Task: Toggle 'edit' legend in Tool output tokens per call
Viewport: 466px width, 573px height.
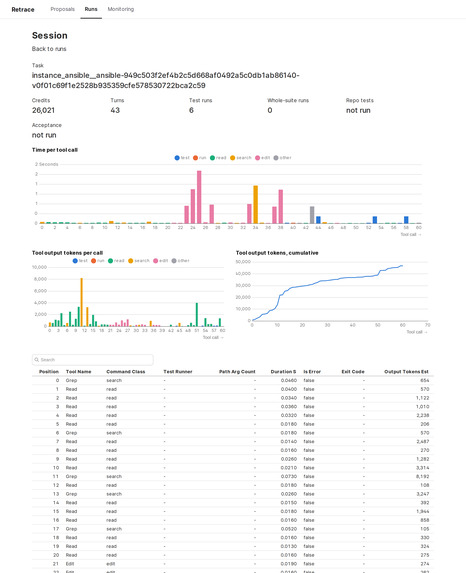Action: [x=160, y=261]
